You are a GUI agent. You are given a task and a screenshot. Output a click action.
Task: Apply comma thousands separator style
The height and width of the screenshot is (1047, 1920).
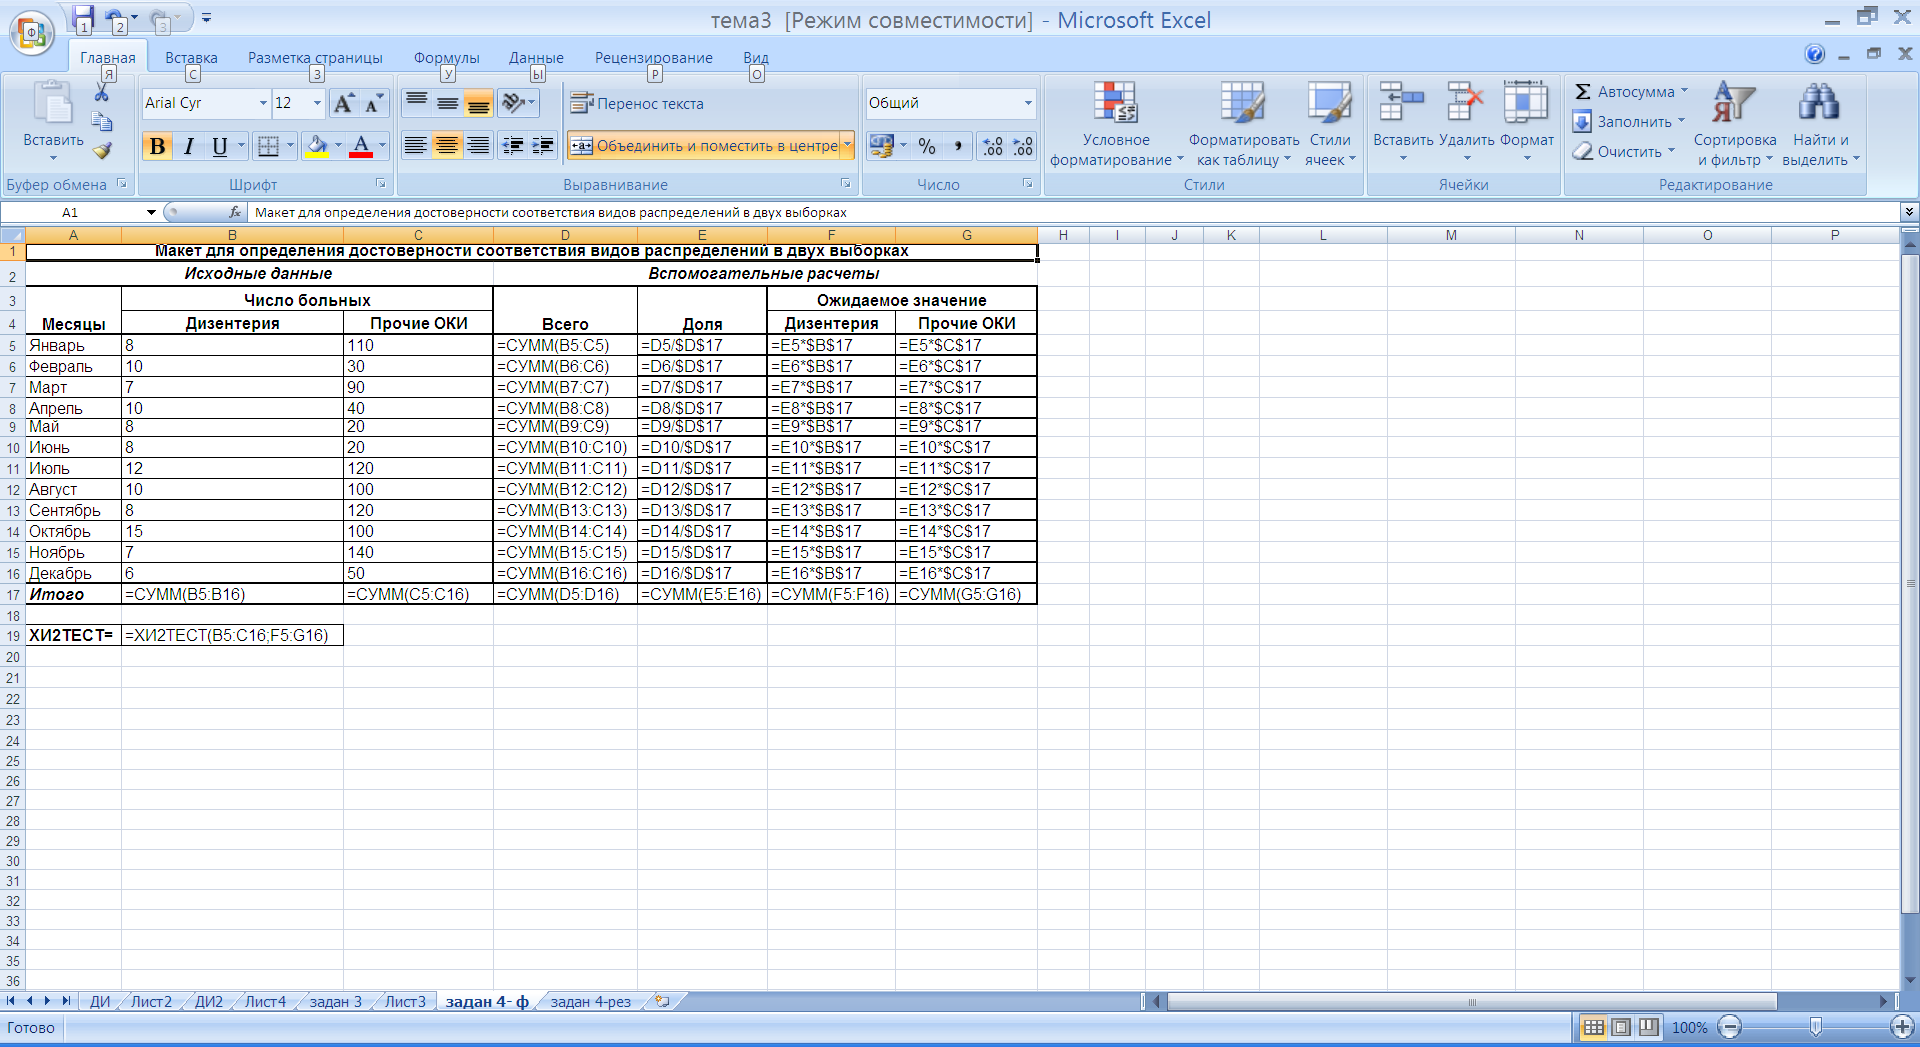[957, 147]
